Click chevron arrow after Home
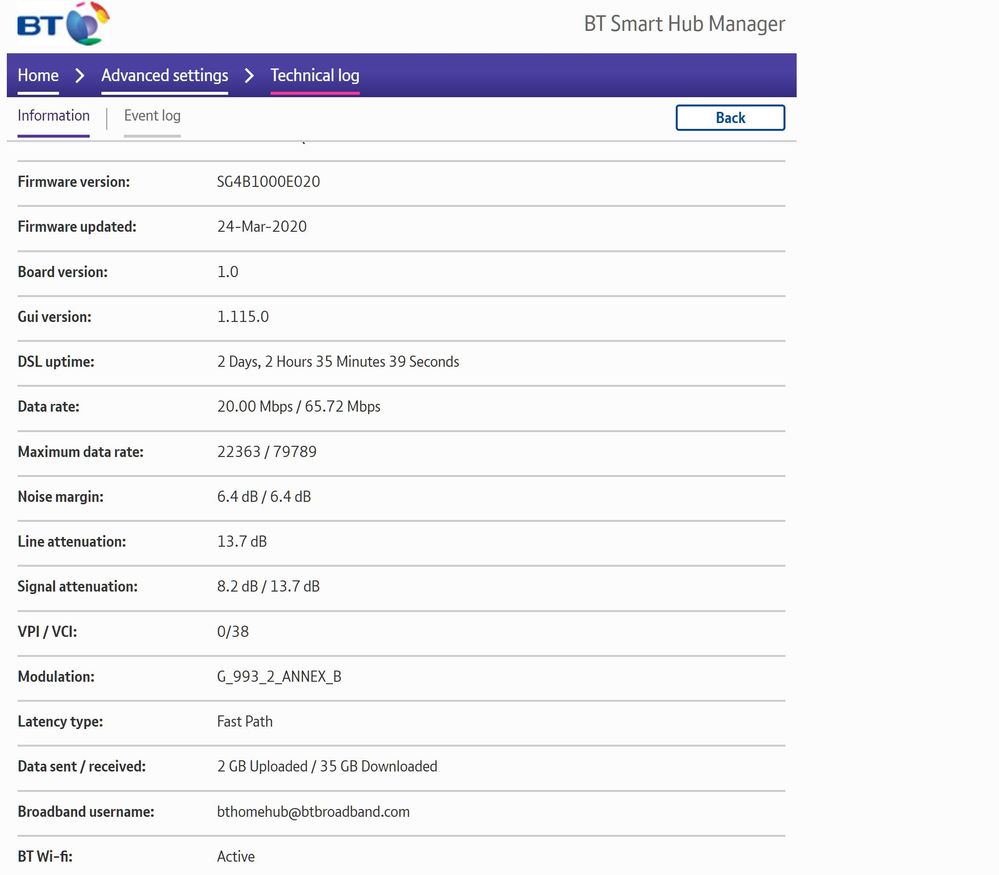Screen dimensions: 999x875 click(80, 76)
